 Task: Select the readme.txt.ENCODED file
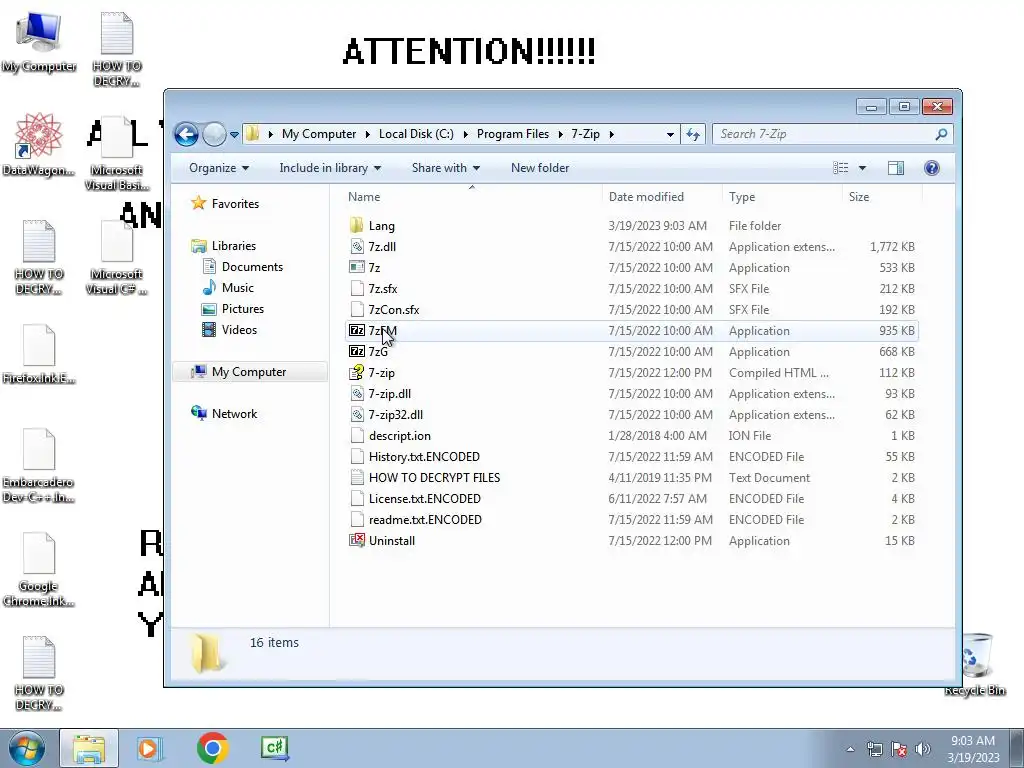click(x=425, y=519)
